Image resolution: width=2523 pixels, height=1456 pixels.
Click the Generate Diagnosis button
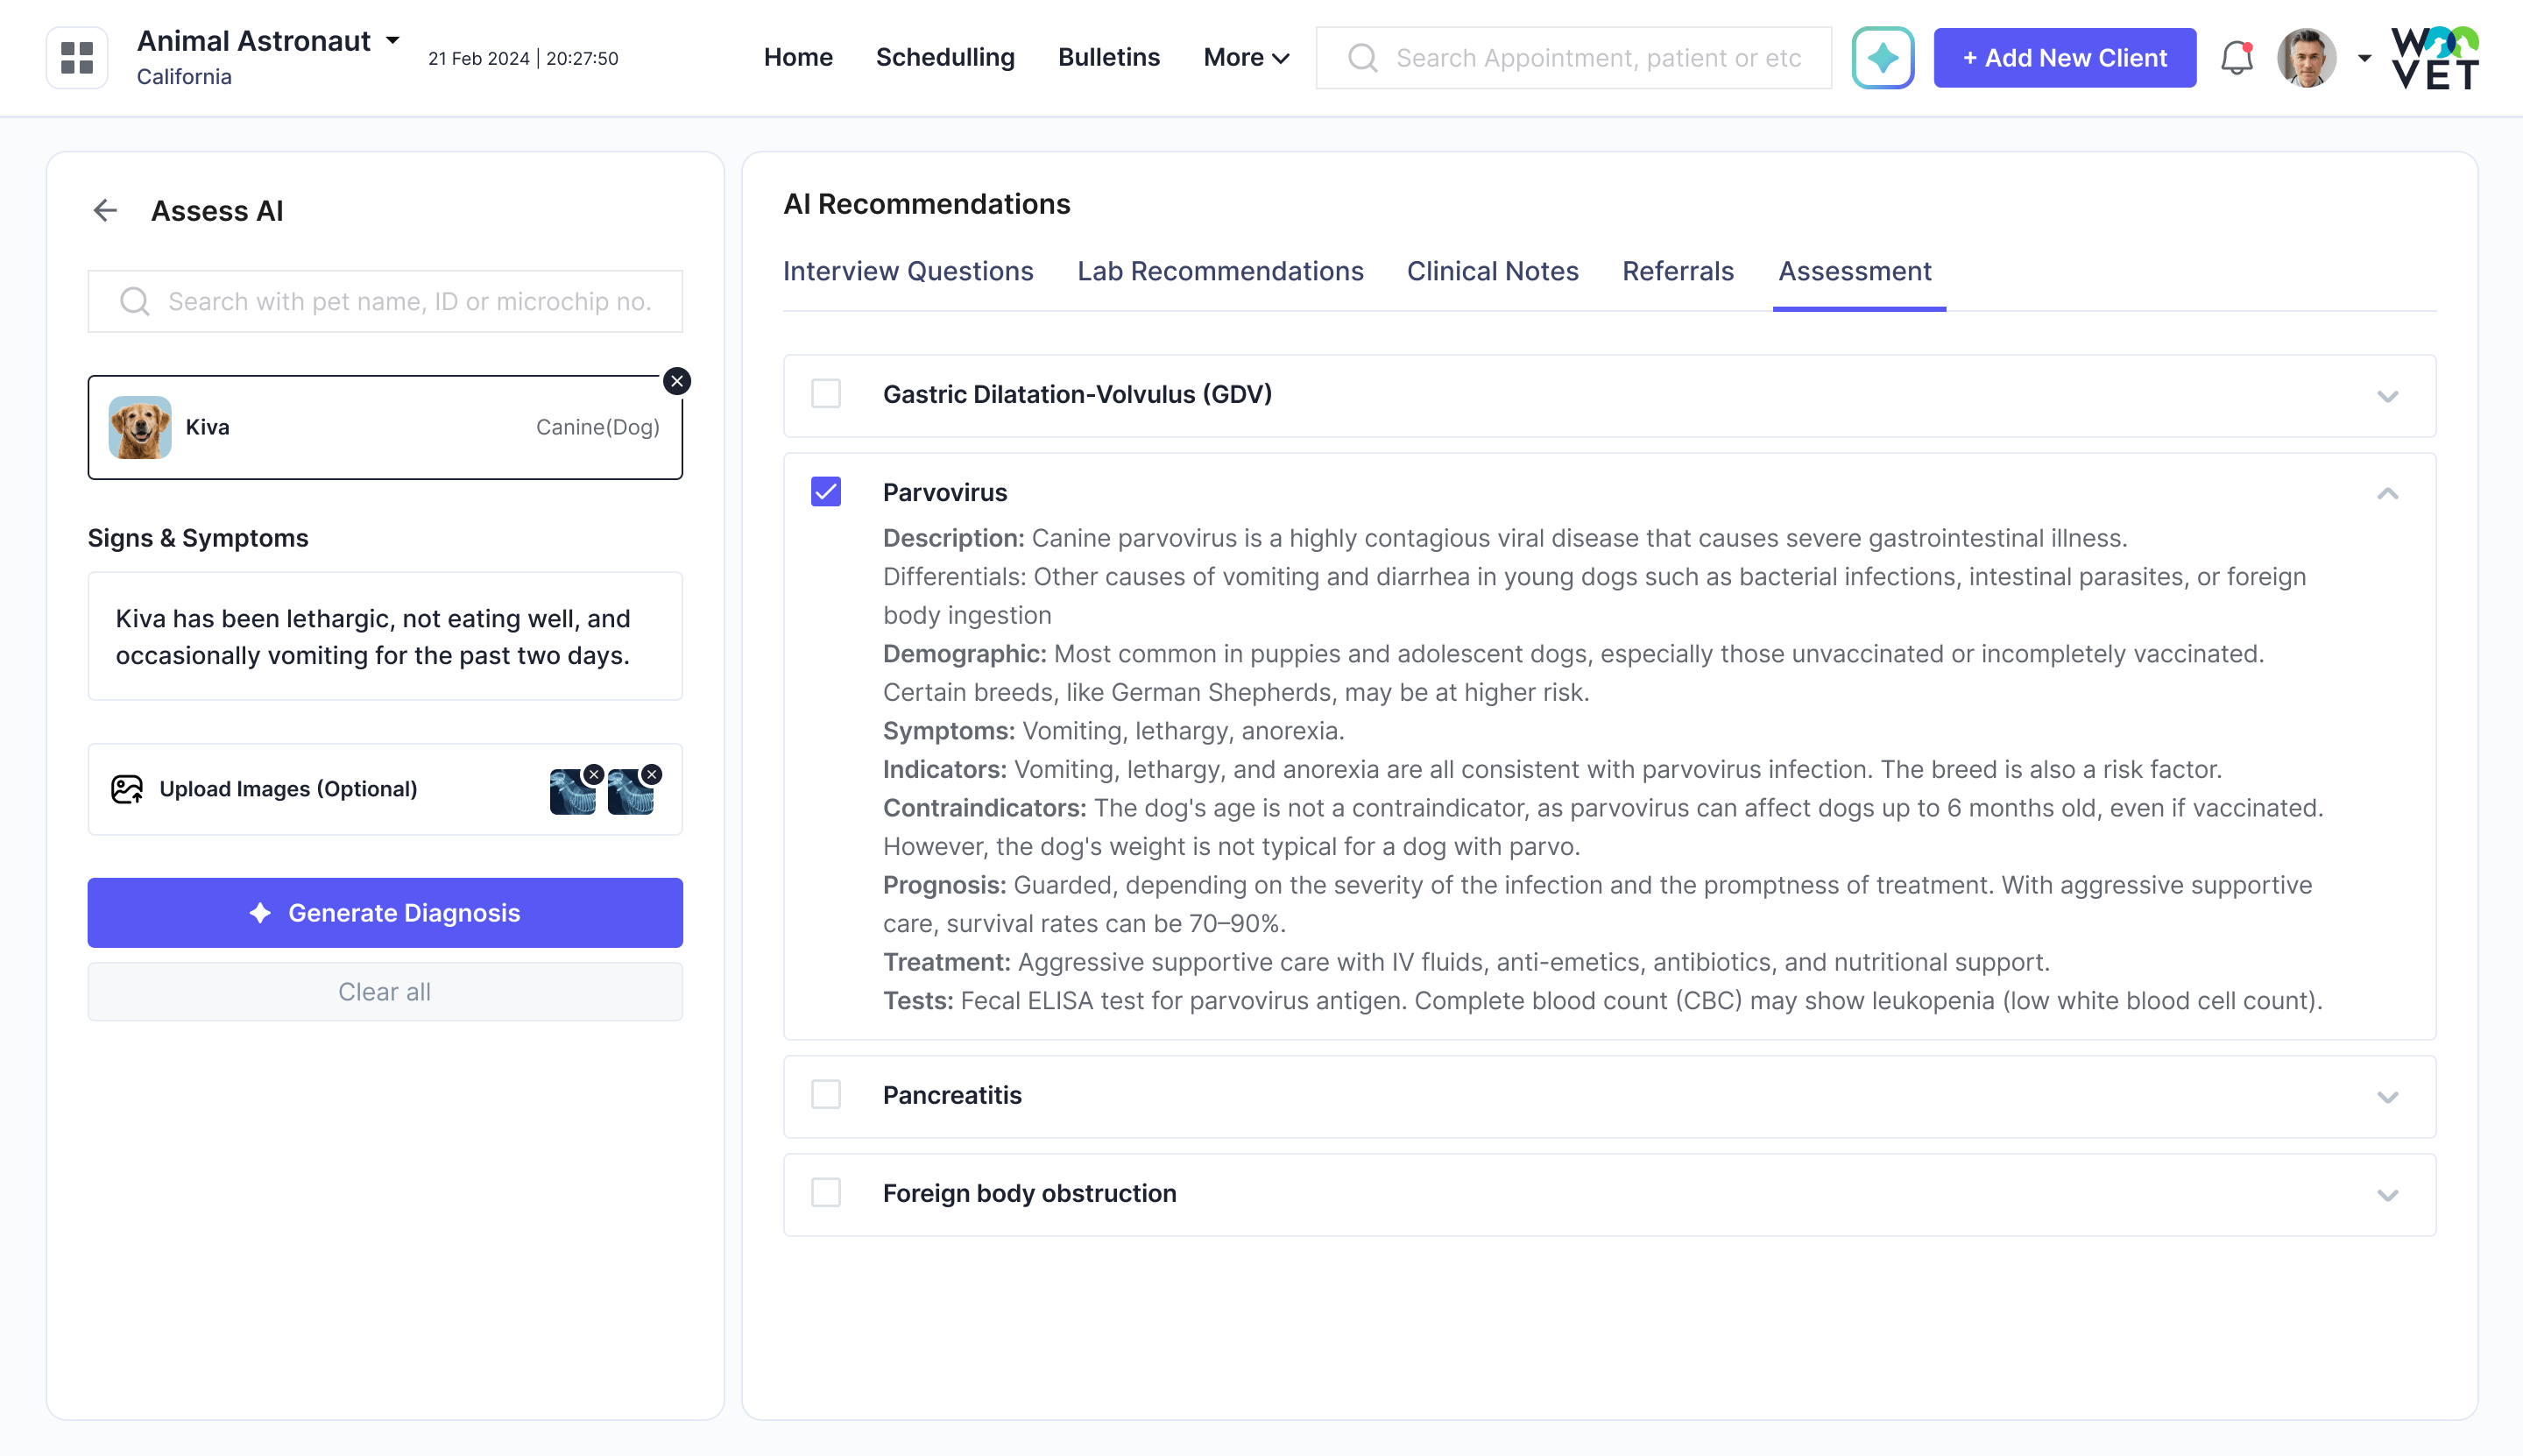384,912
